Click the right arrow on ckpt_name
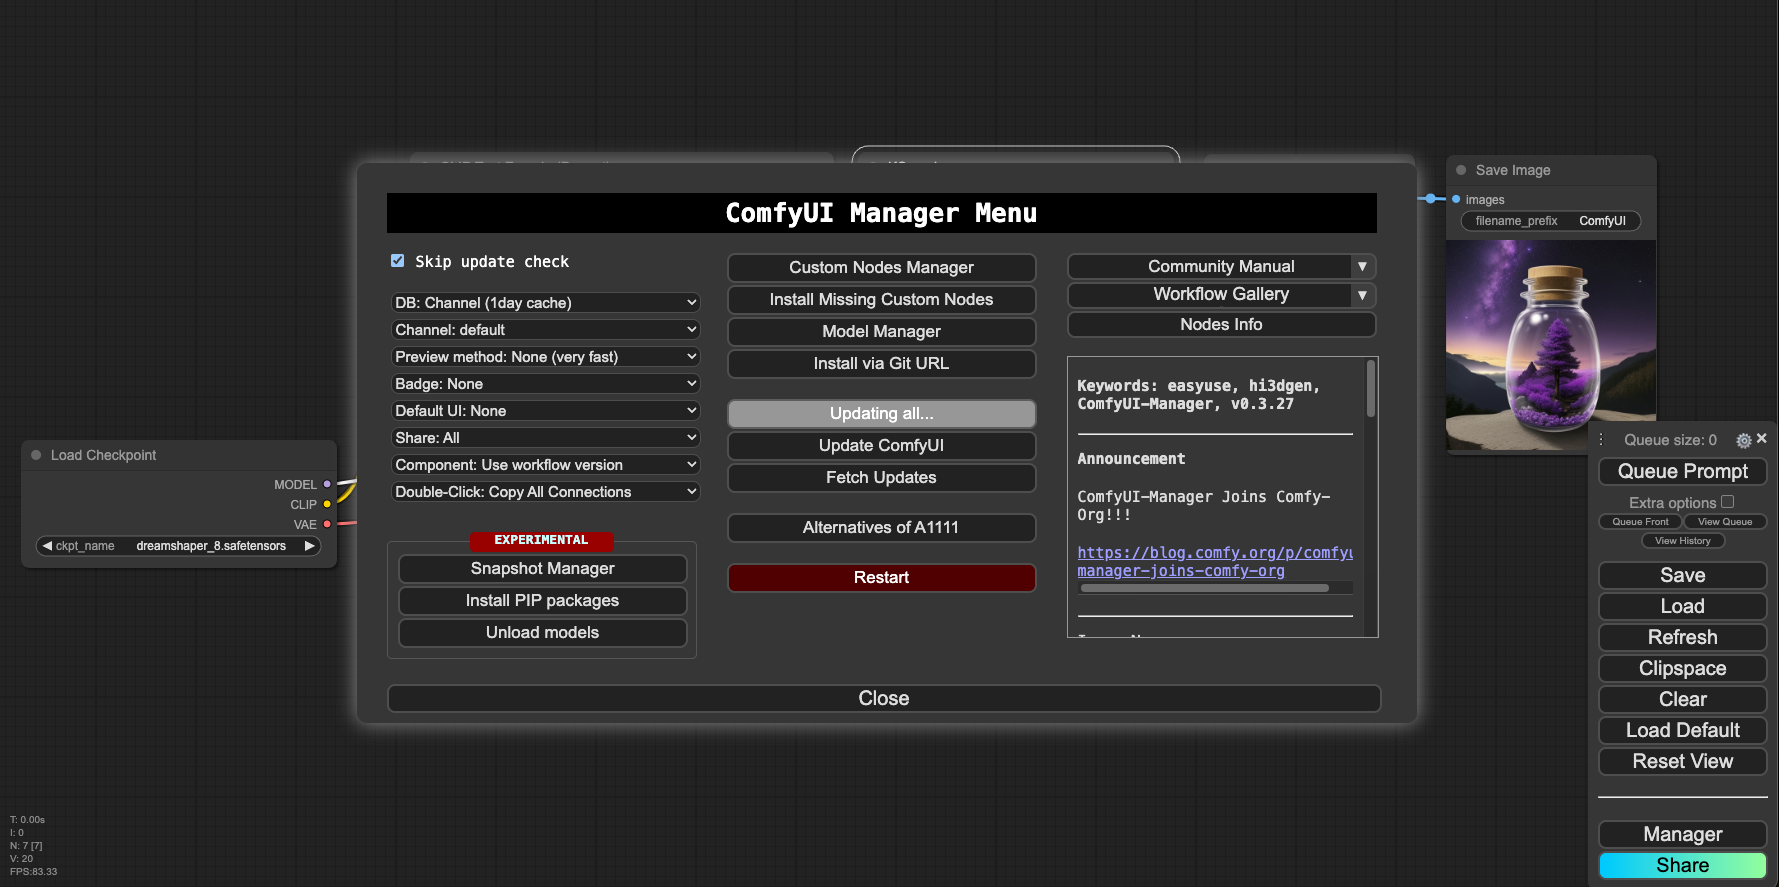Viewport: 1779px width, 887px height. click(x=310, y=546)
